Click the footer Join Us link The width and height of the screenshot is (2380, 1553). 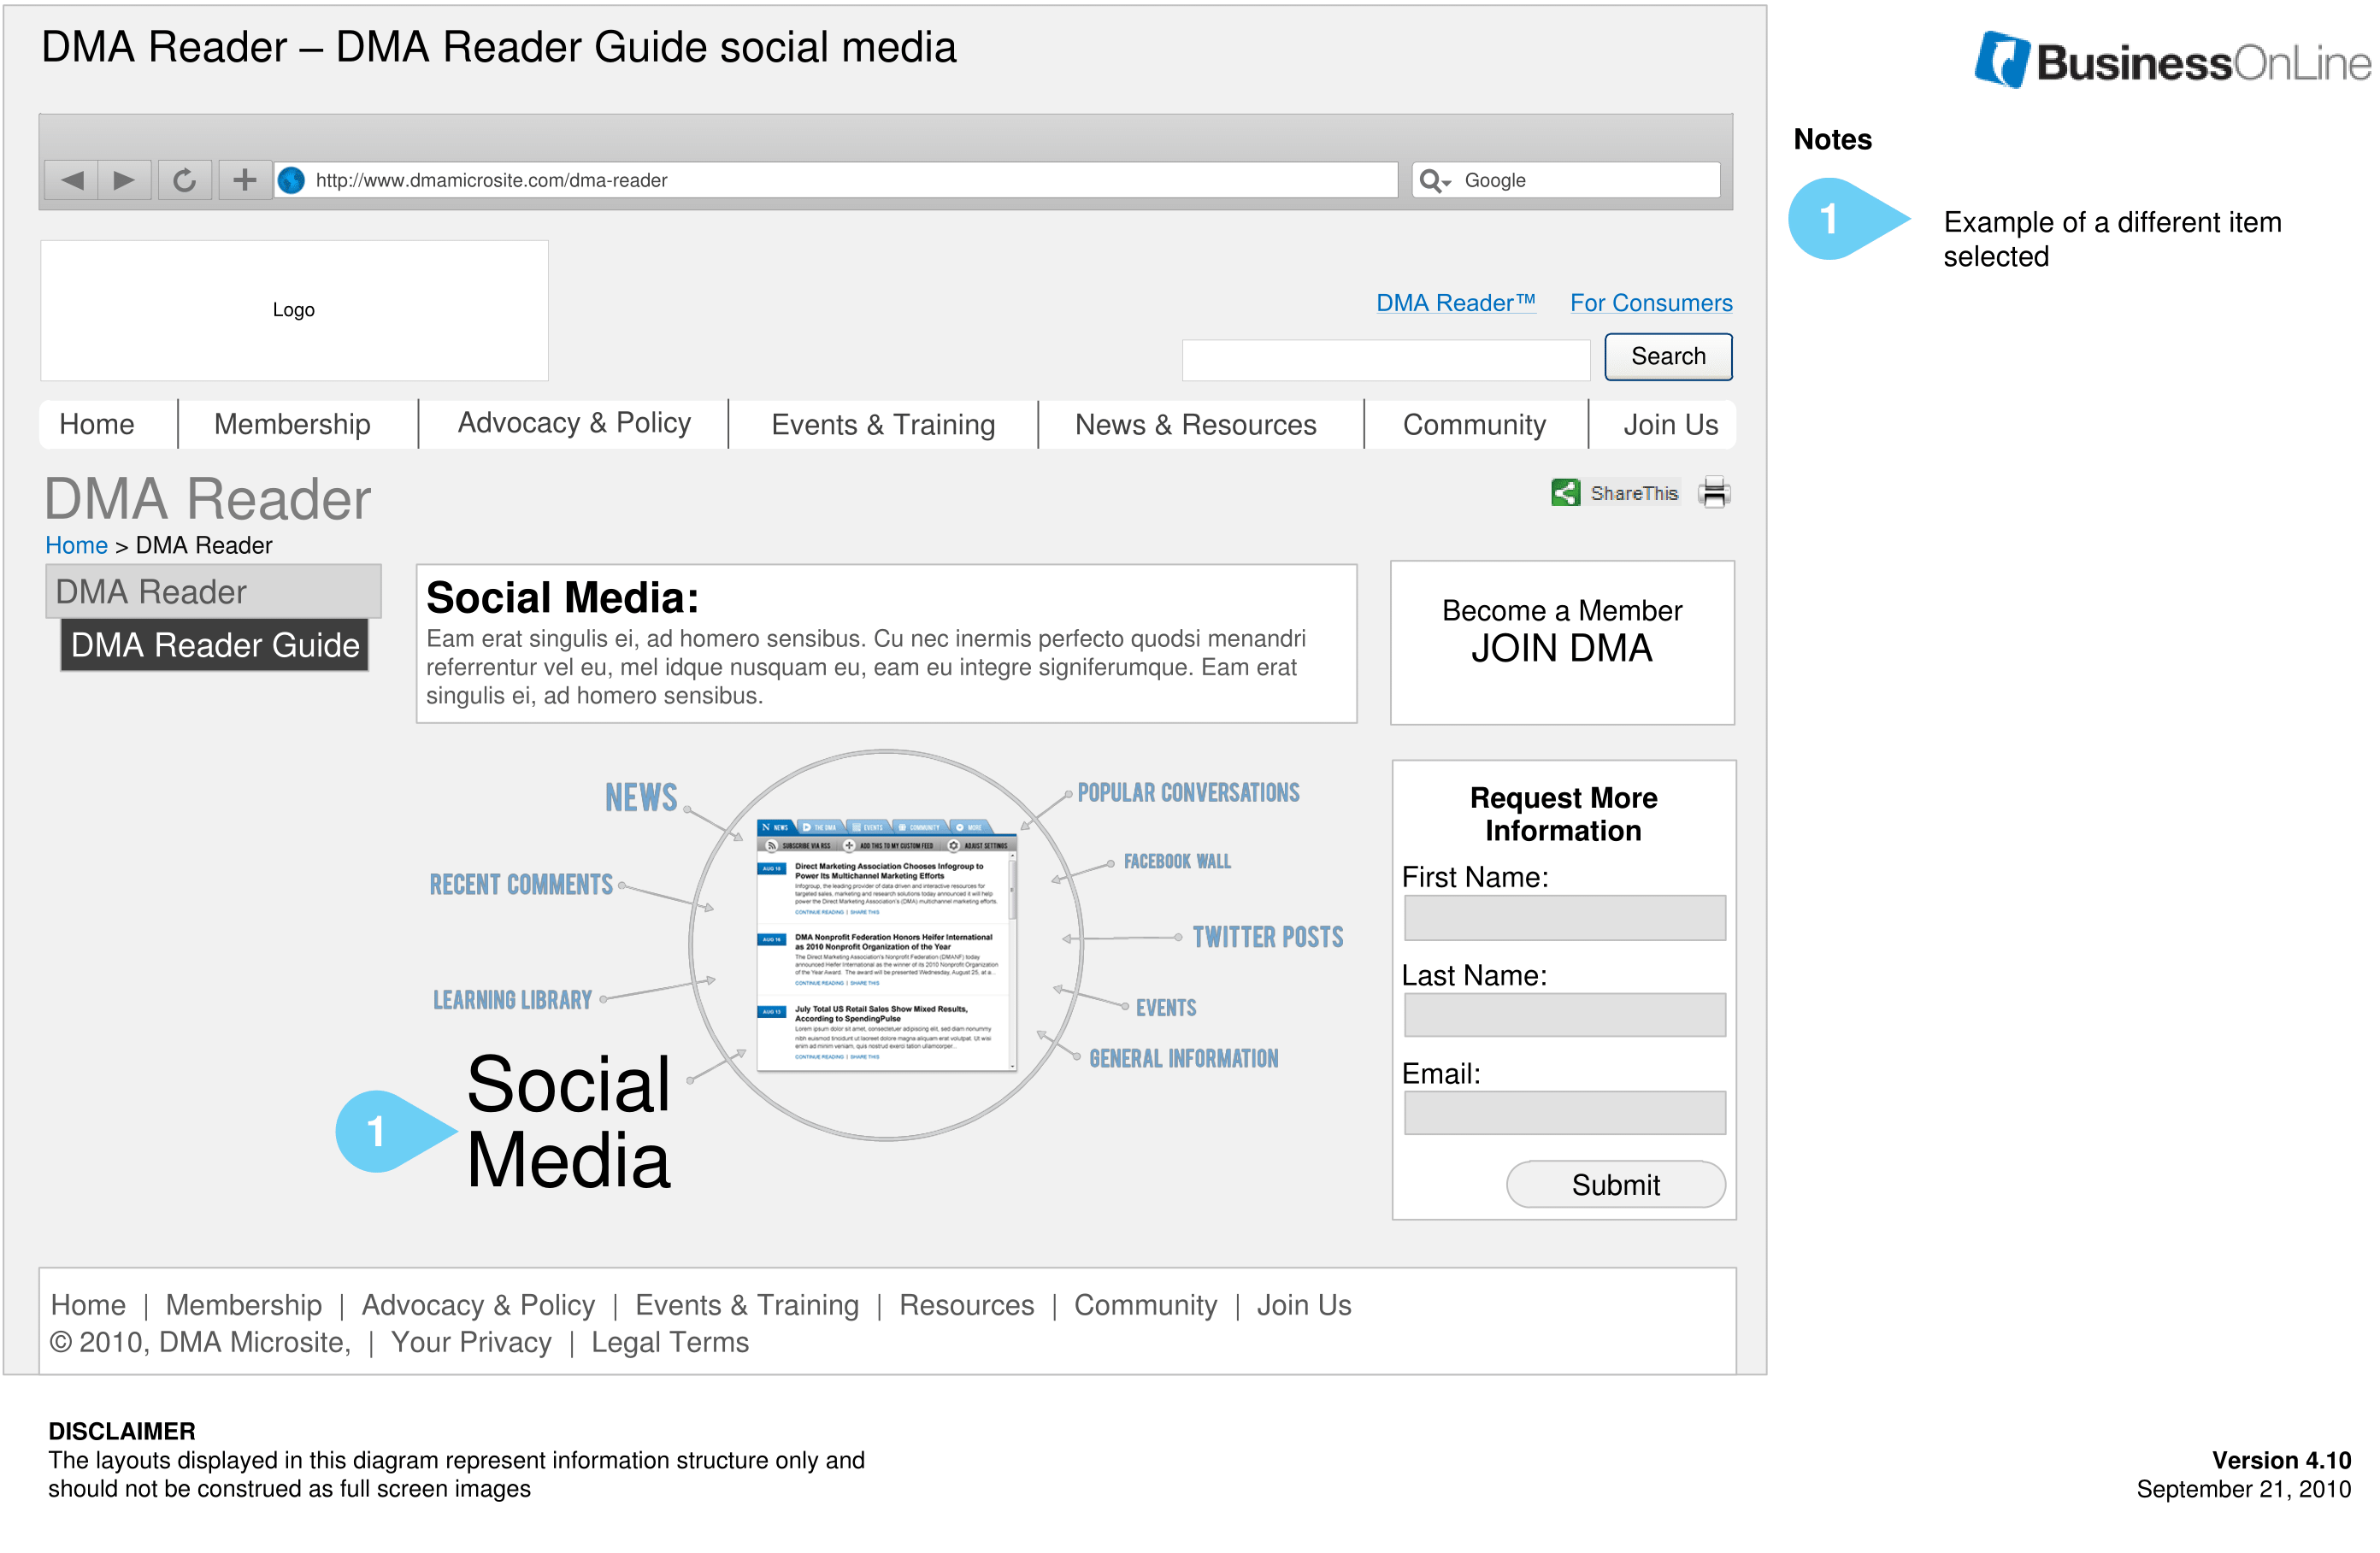pos(1304,1305)
